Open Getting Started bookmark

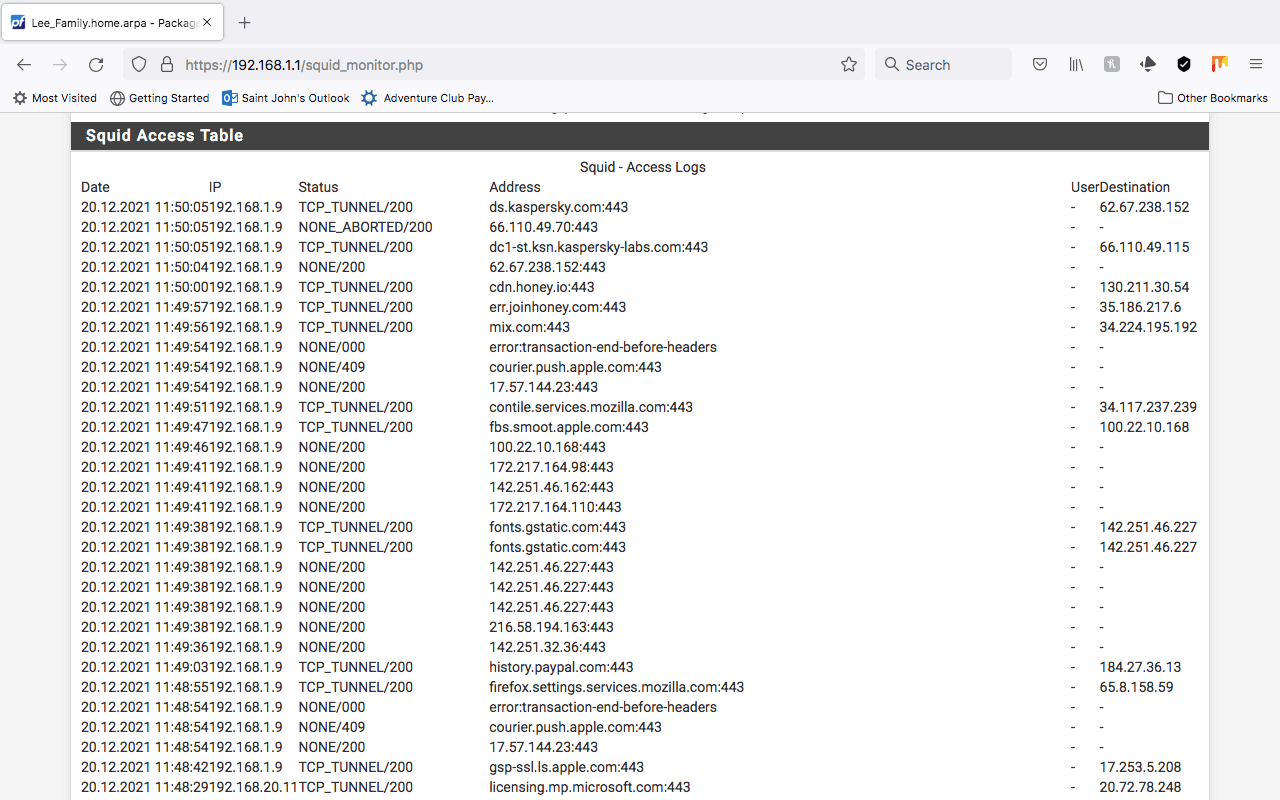click(x=160, y=98)
